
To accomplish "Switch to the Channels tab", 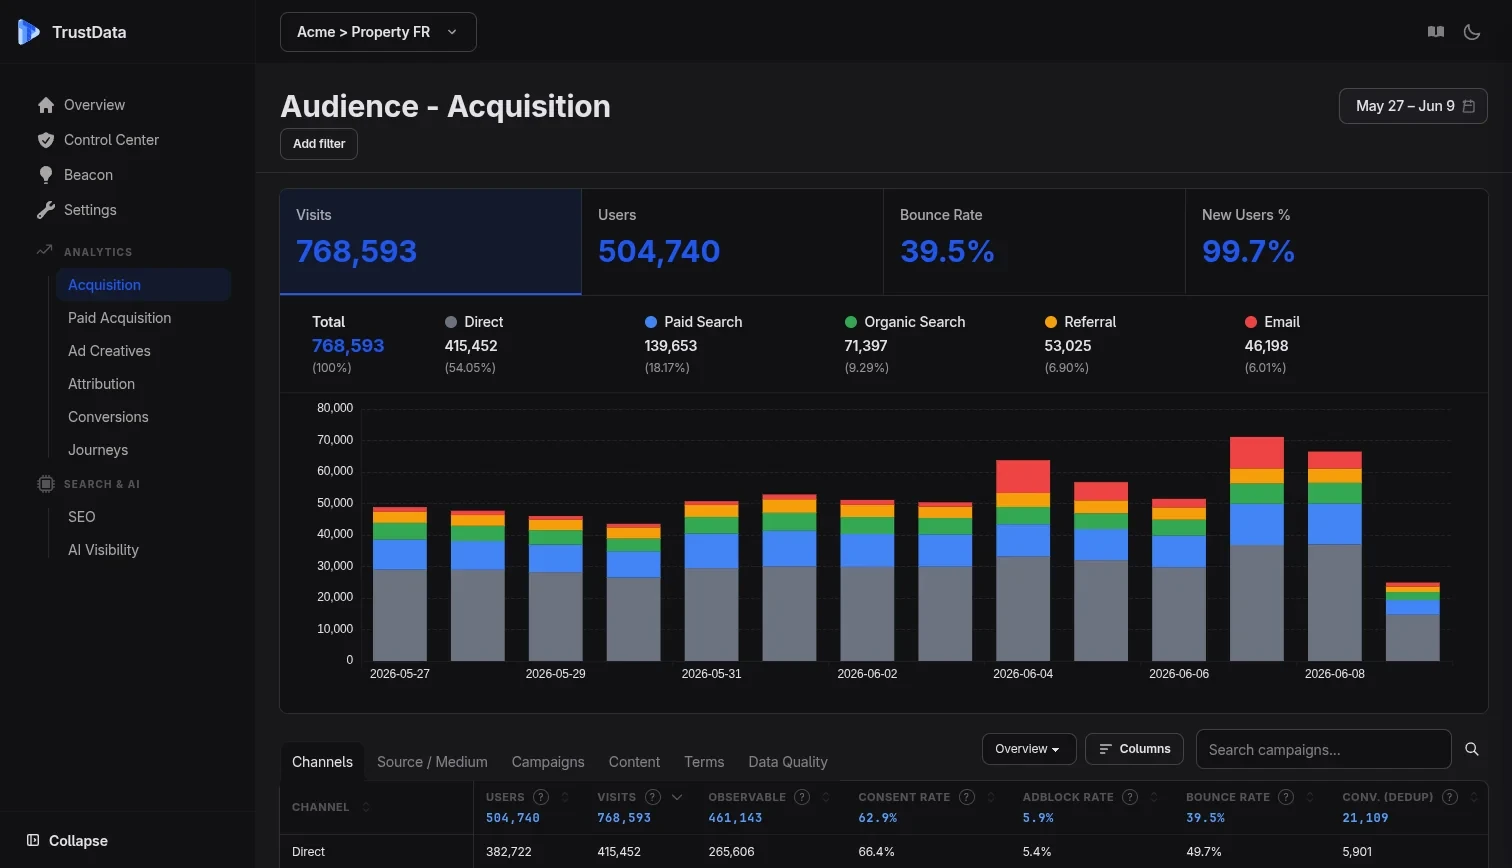I will [322, 762].
